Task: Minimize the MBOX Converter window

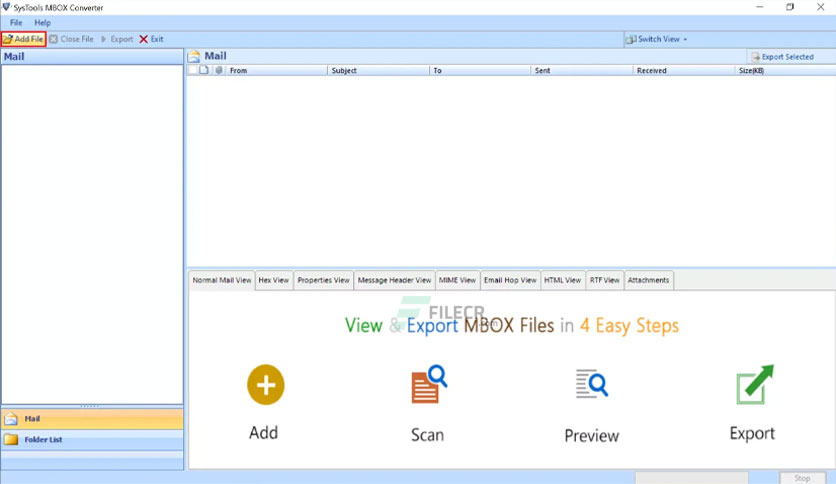Action: pos(759,7)
